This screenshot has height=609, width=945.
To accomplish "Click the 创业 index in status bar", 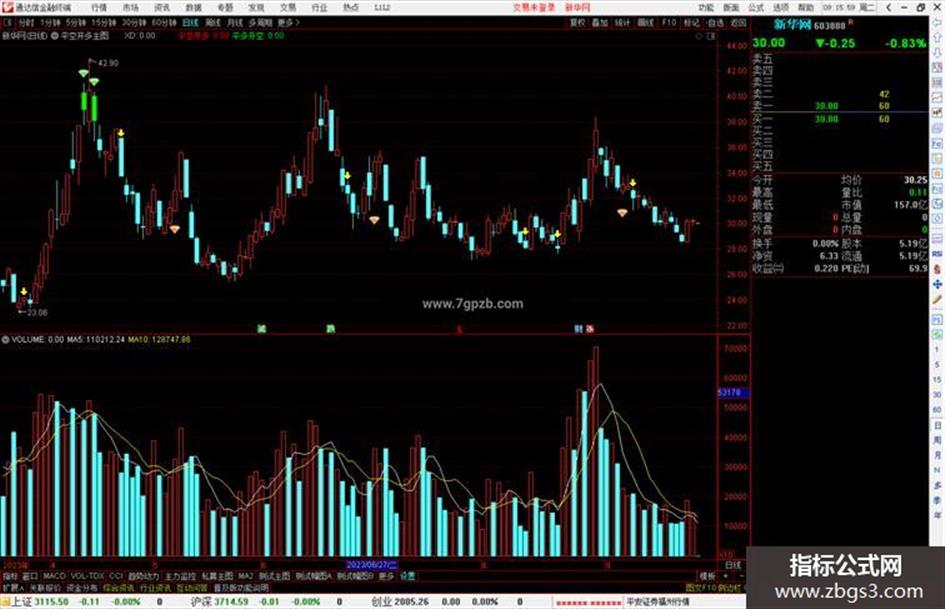I will pos(381,602).
